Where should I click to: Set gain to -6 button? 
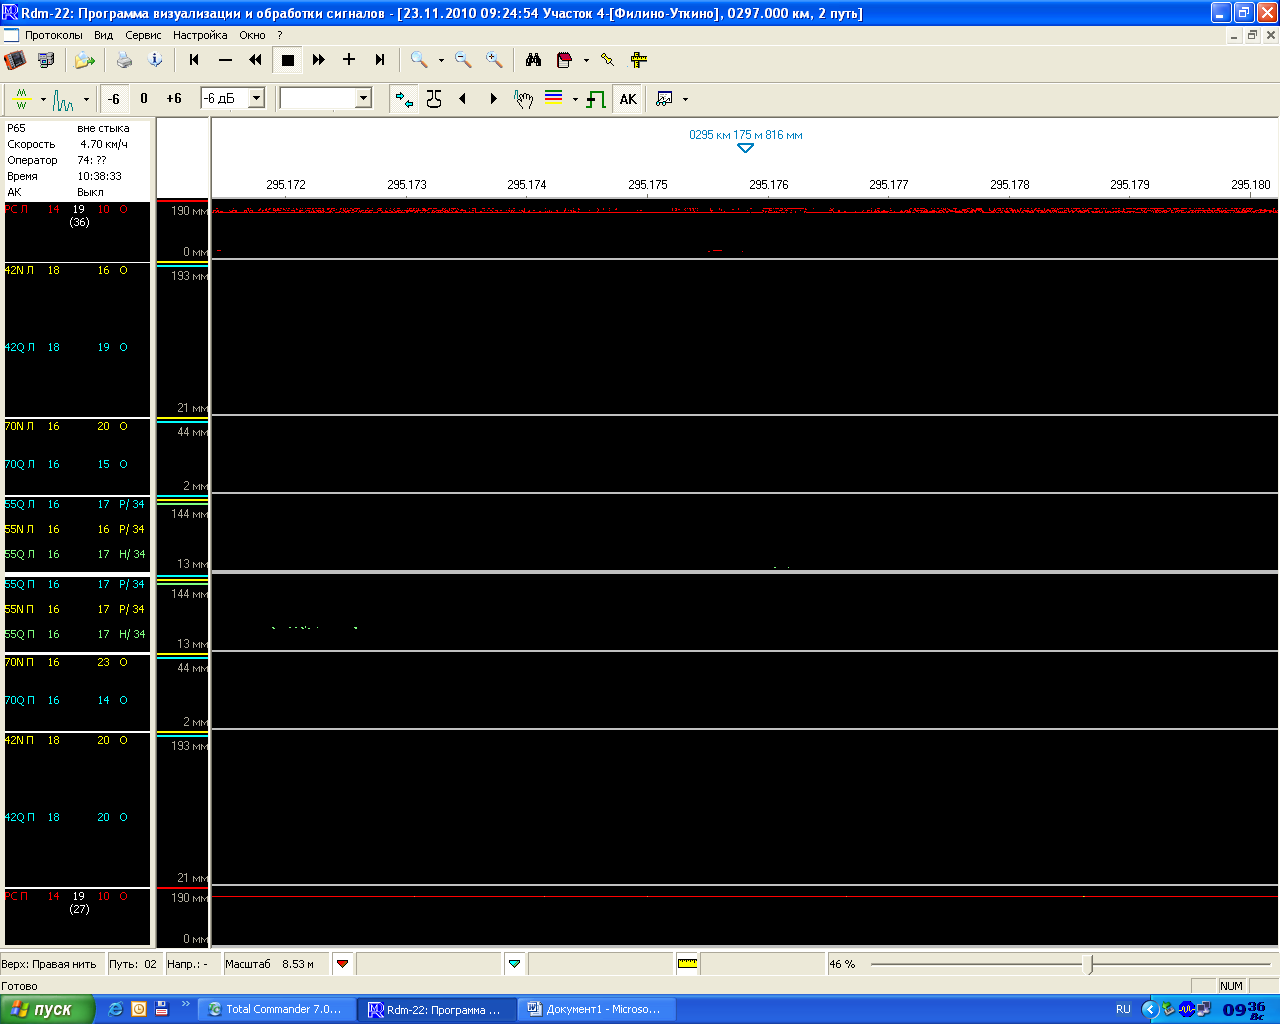point(114,99)
